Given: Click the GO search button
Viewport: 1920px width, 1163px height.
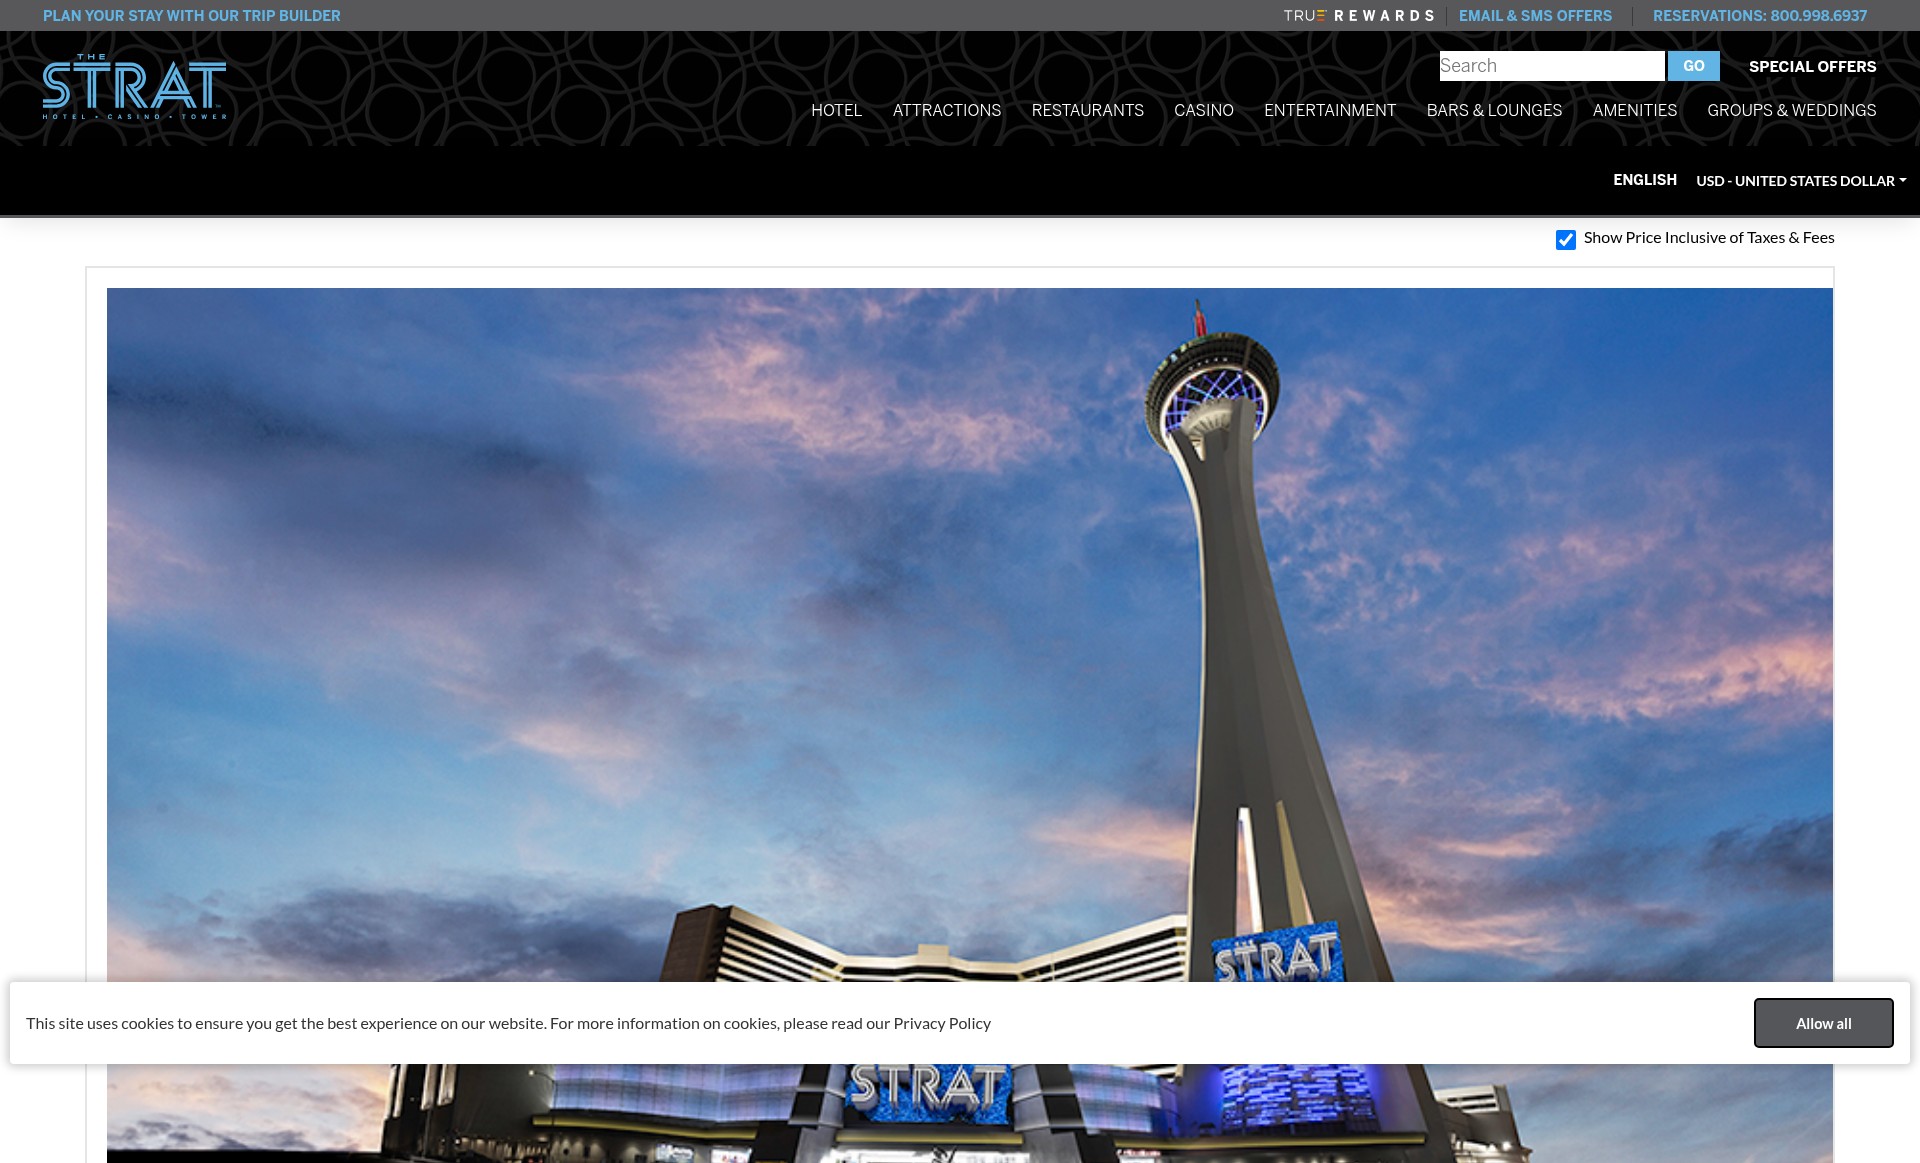Looking at the screenshot, I should click(1694, 66).
